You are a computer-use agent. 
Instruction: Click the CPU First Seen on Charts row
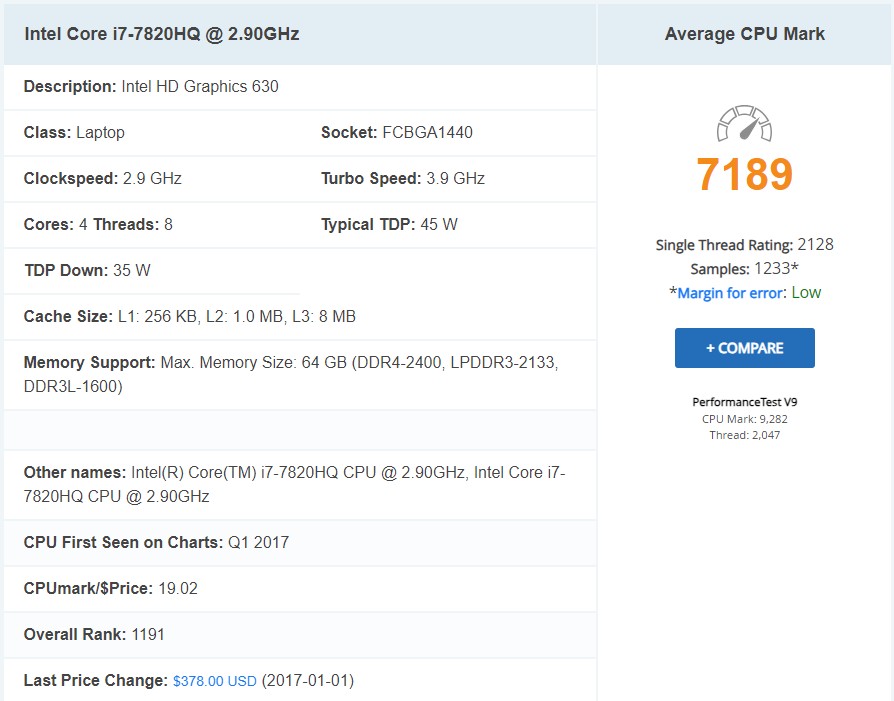pyautogui.click(x=156, y=543)
